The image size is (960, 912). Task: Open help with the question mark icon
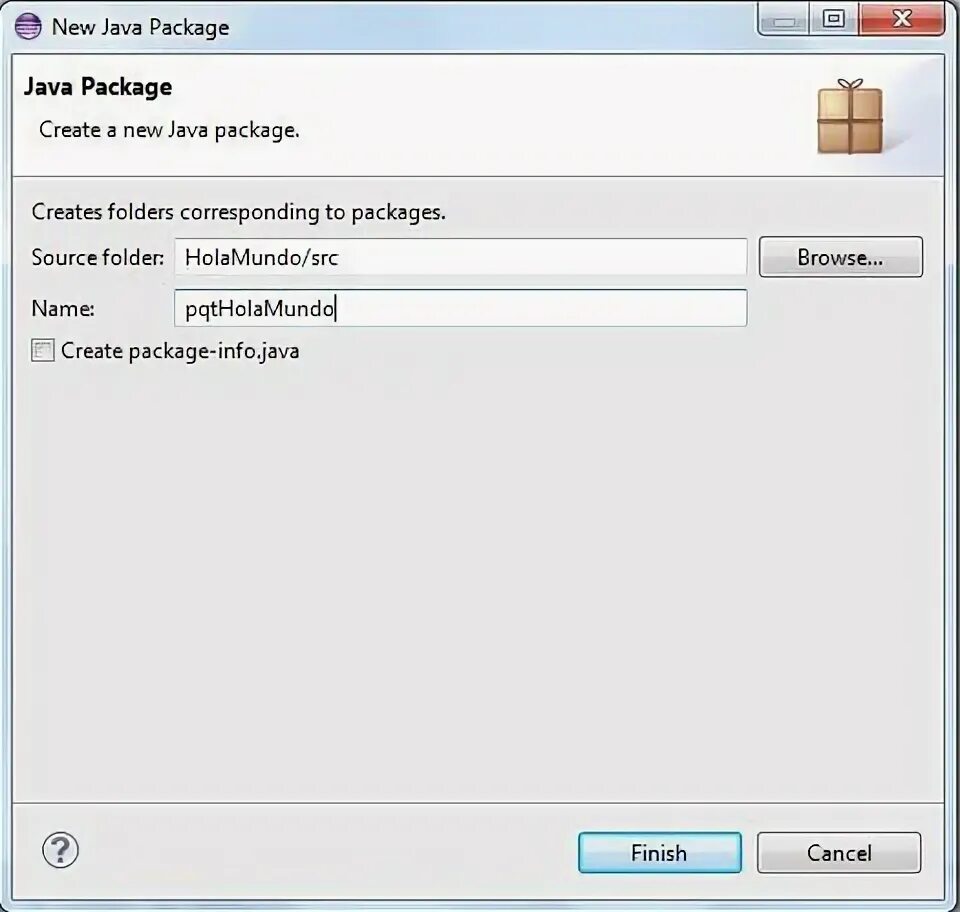coord(60,850)
